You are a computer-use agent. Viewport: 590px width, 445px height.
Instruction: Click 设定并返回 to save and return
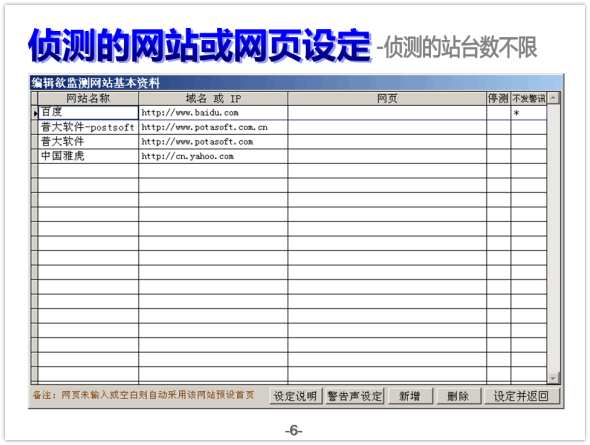coord(522,396)
